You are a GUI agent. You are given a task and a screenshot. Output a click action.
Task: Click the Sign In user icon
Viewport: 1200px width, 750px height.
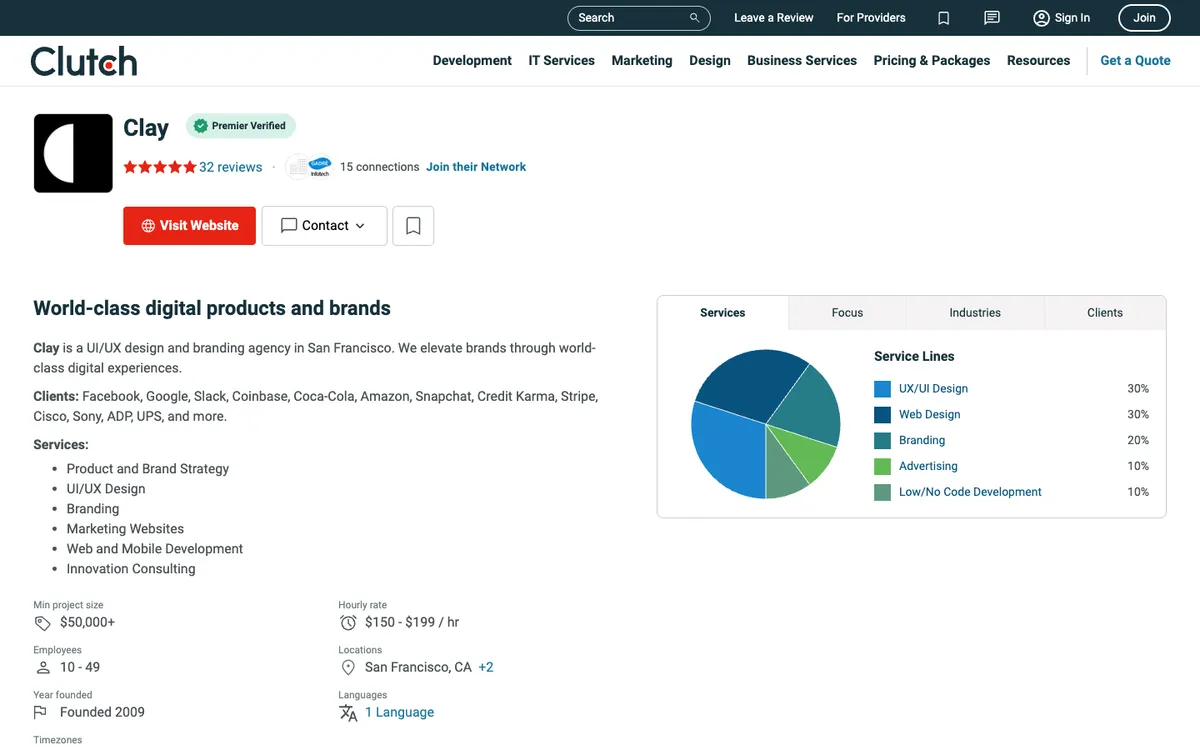click(1041, 18)
